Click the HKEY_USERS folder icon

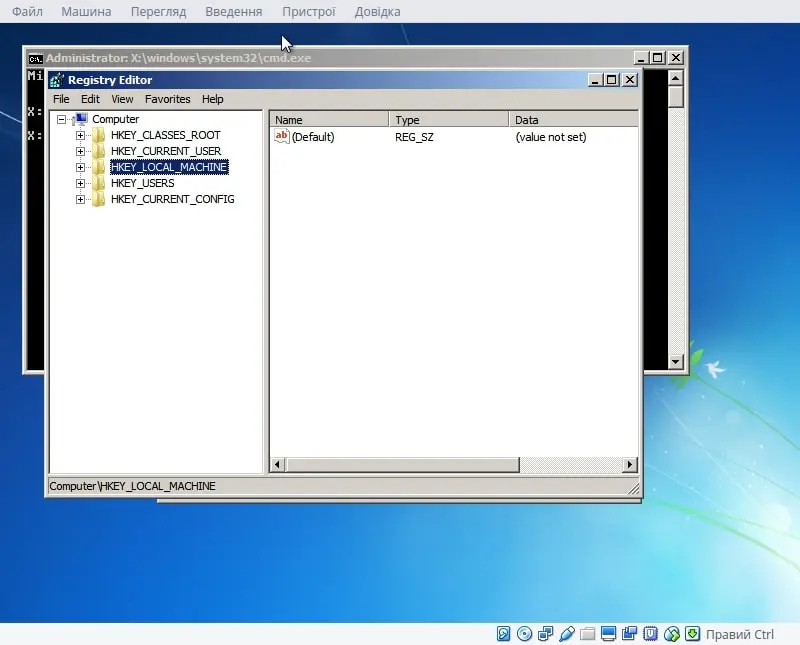pos(98,183)
